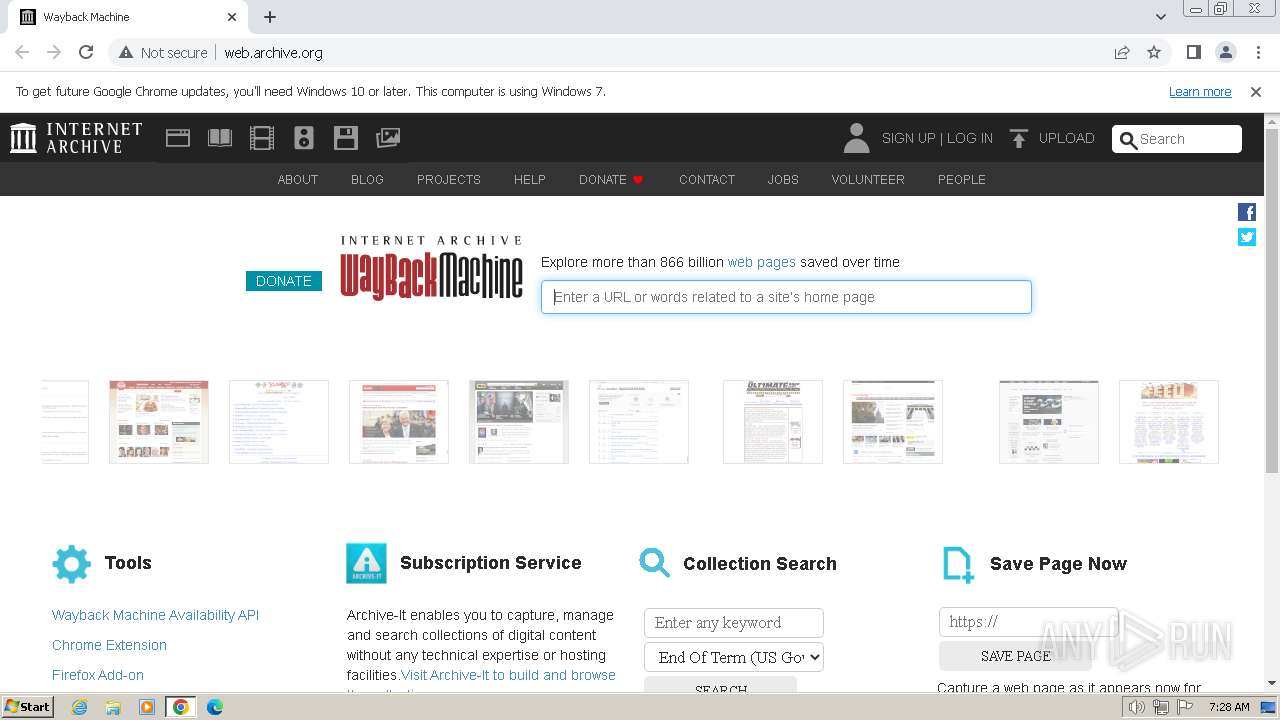This screenshot has width=1280, height=720.
Task: Bookmark this tab with star icon
Action: coord(1154,52)
